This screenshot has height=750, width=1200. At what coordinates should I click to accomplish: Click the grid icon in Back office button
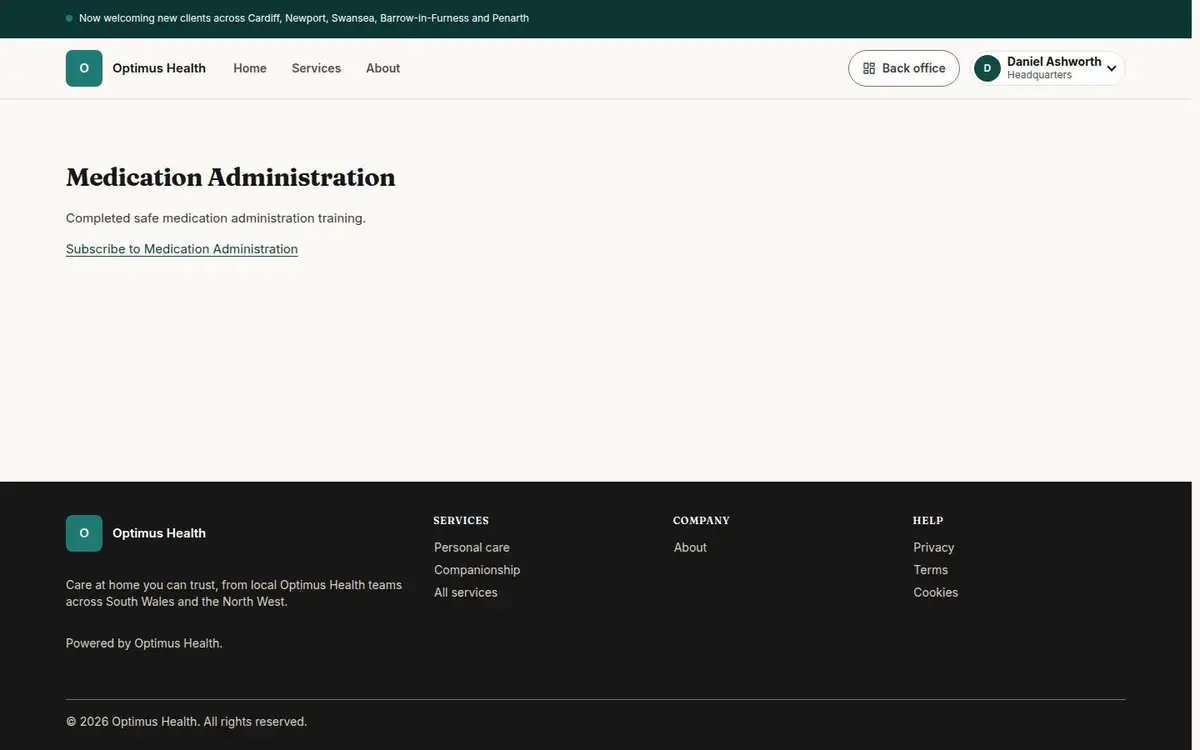pos(869,68)
